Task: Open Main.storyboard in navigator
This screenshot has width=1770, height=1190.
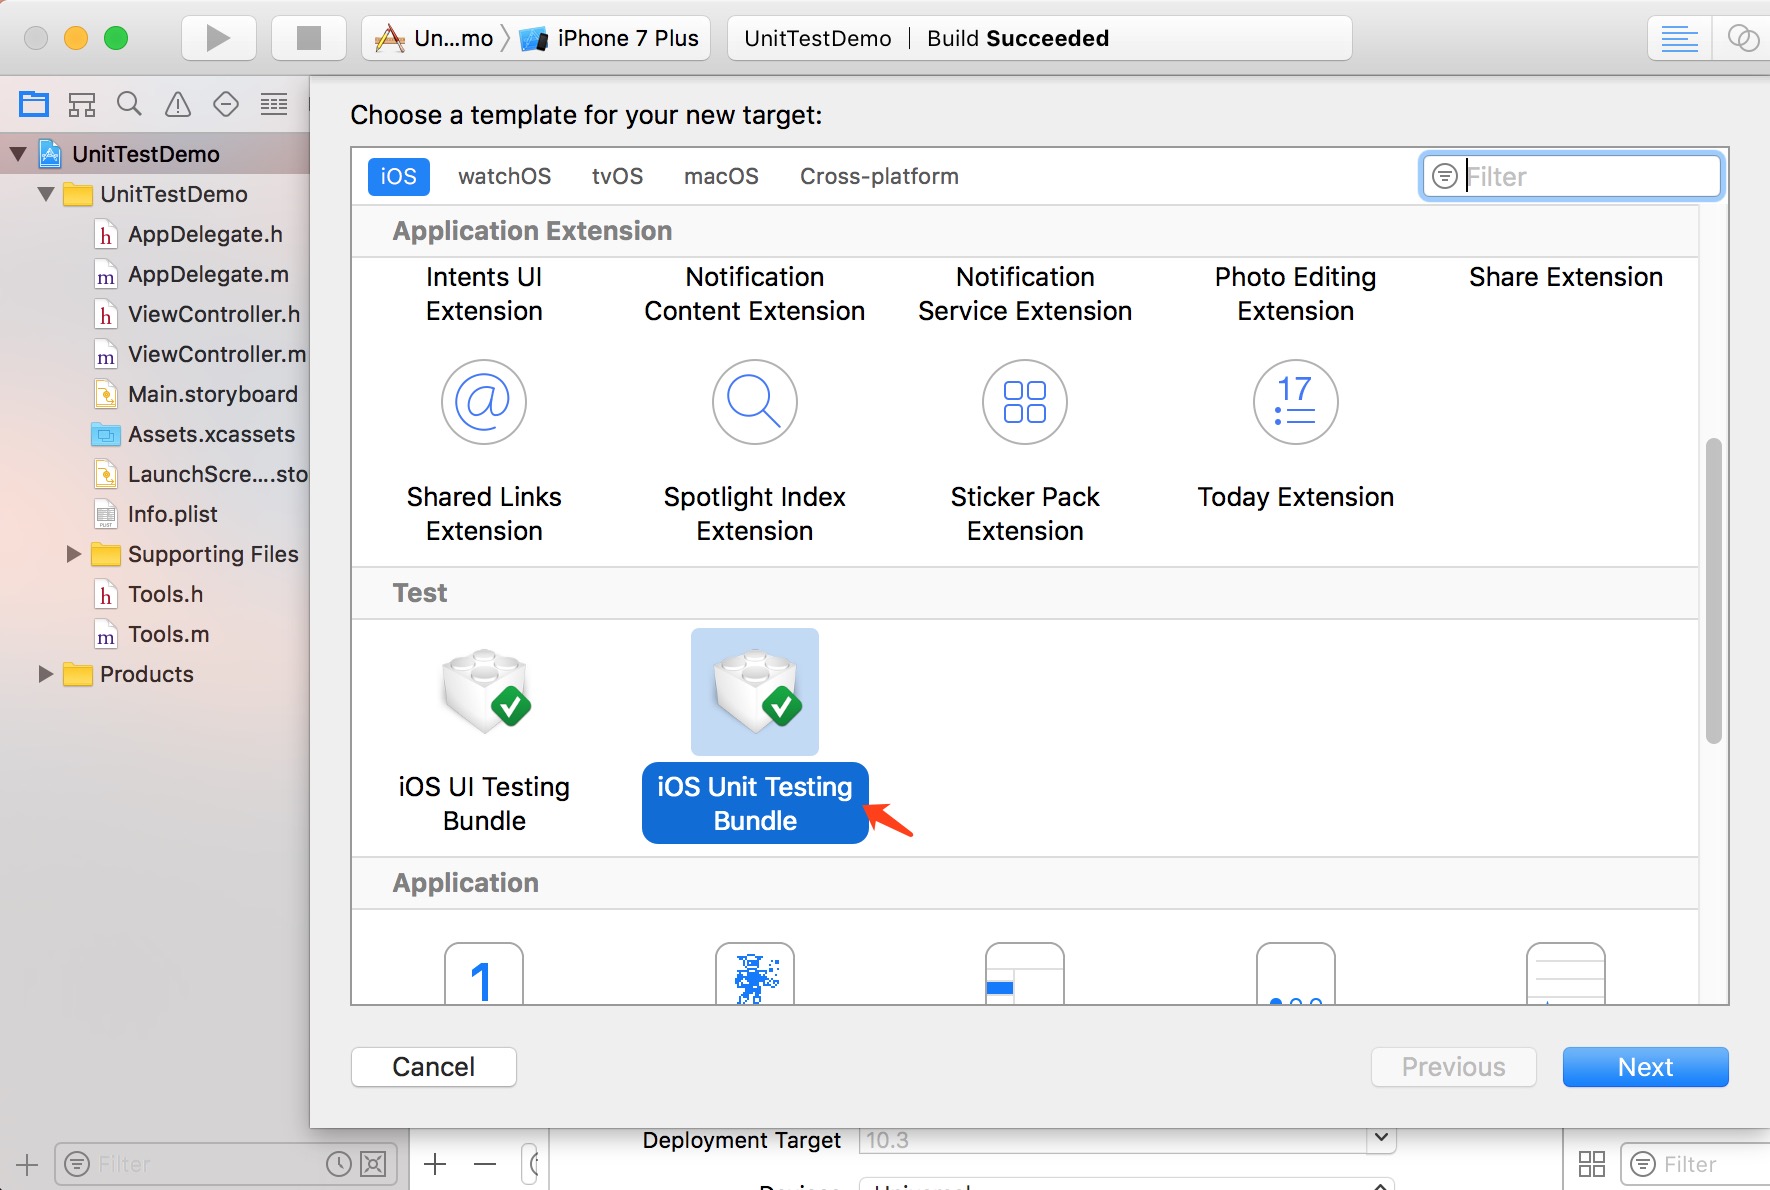Action: pos(213,394)
